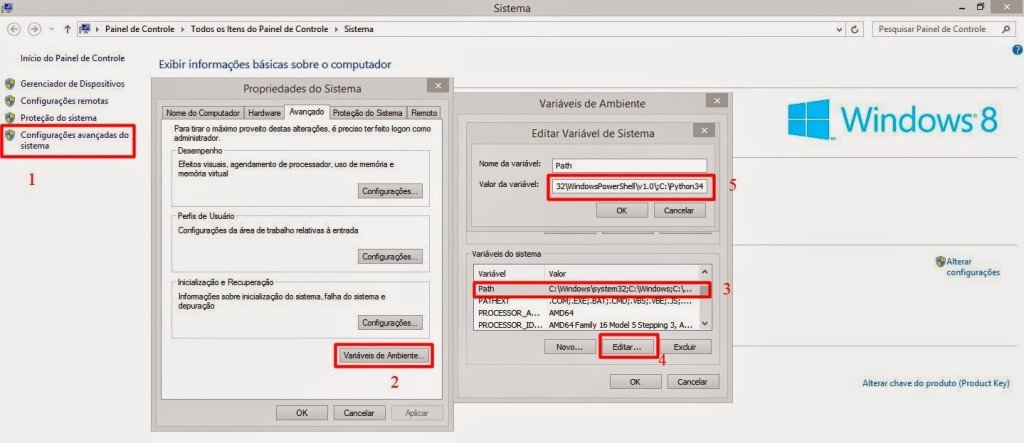Viewport: 1024px width, 443px height.
Task: Open Proteção do sistema link
Action: tap(58, 118)
